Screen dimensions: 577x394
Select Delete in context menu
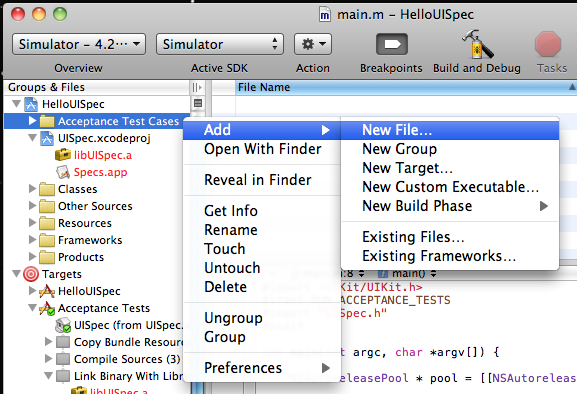pos(262,287)
